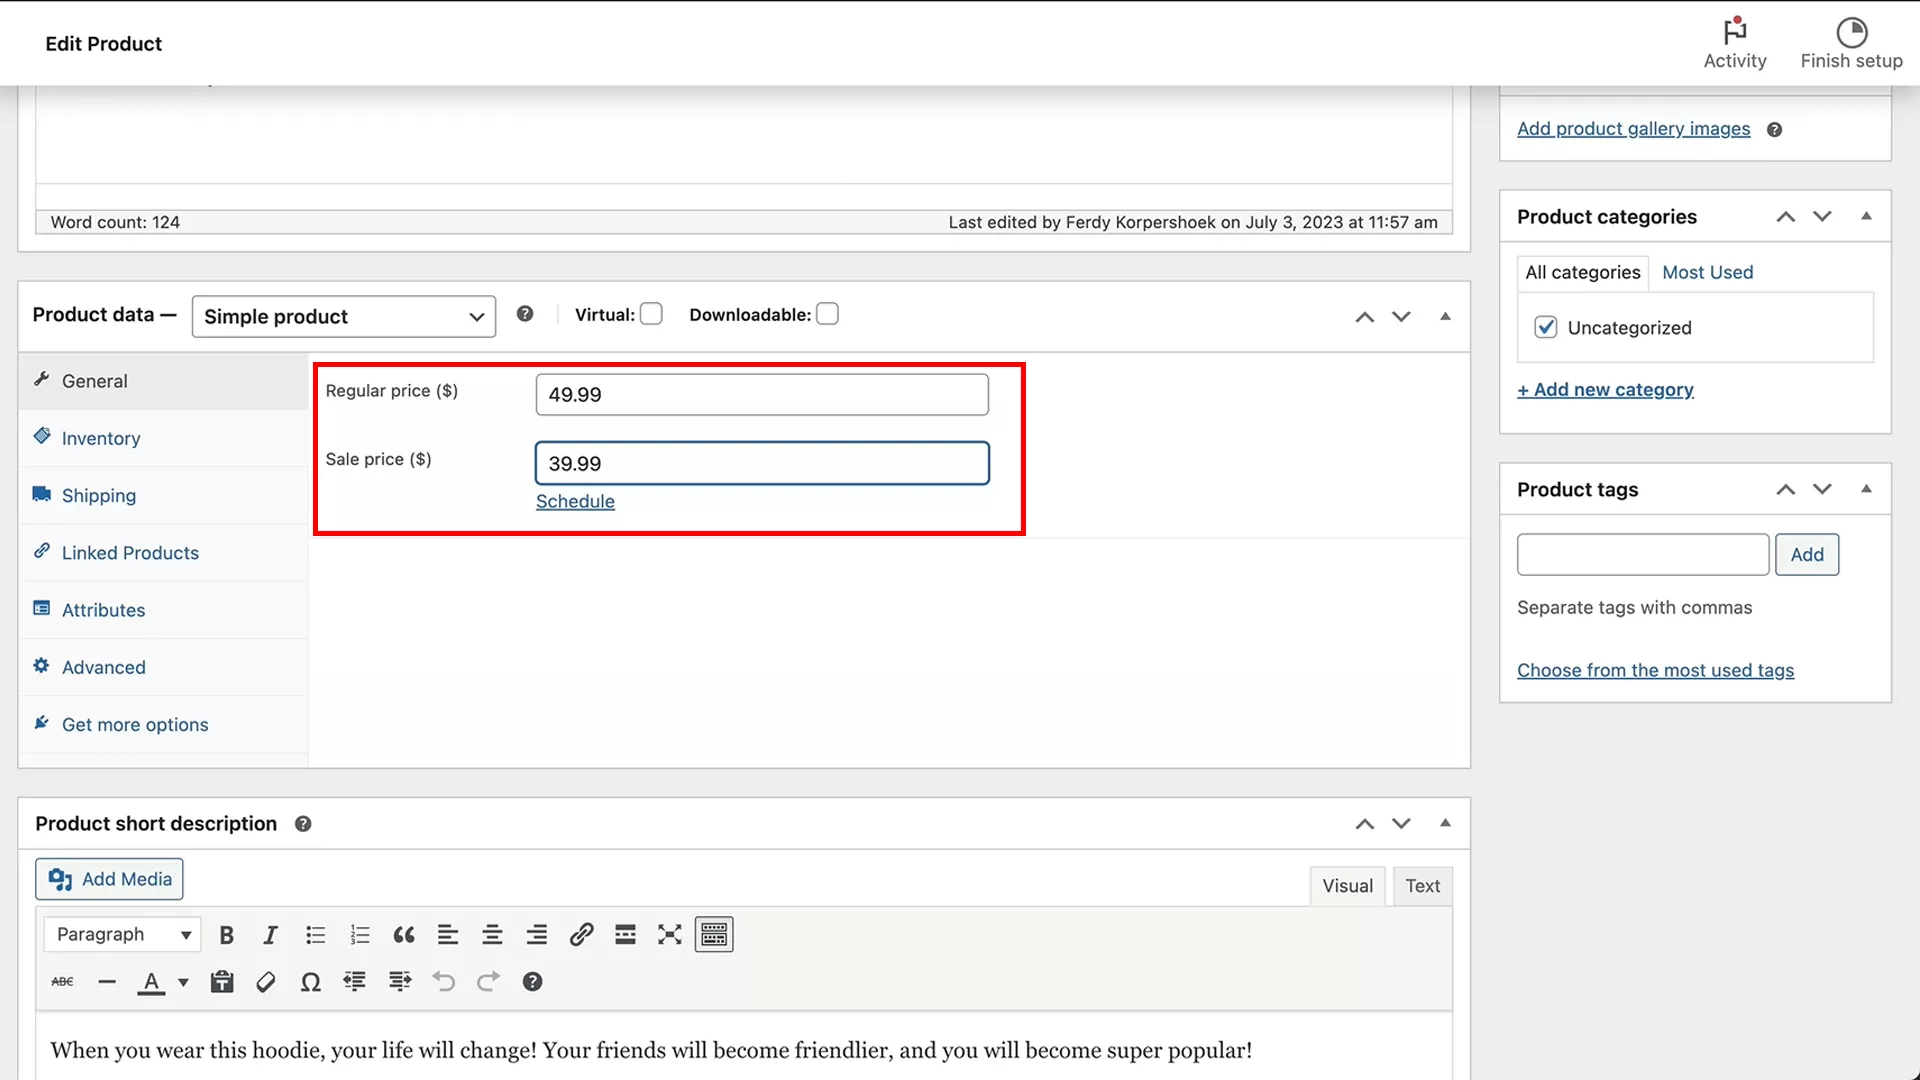Insert the Read More tag
Screen dimensions: 1920x1080
625,934
